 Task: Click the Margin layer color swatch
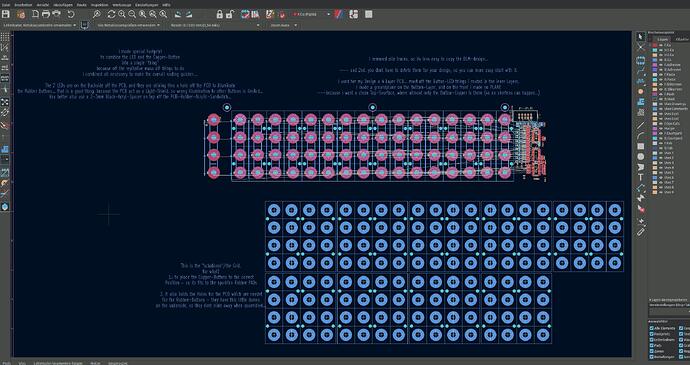click(655, 129)
